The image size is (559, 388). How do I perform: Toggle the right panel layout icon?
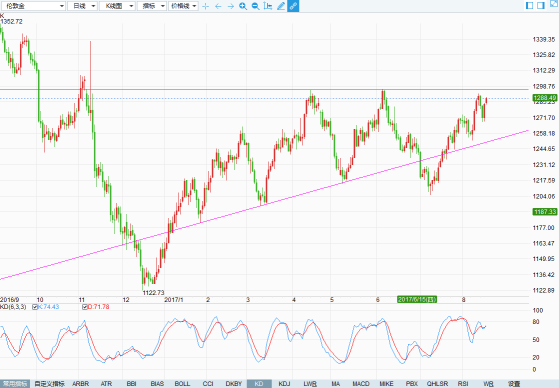(x=541, y=5)
